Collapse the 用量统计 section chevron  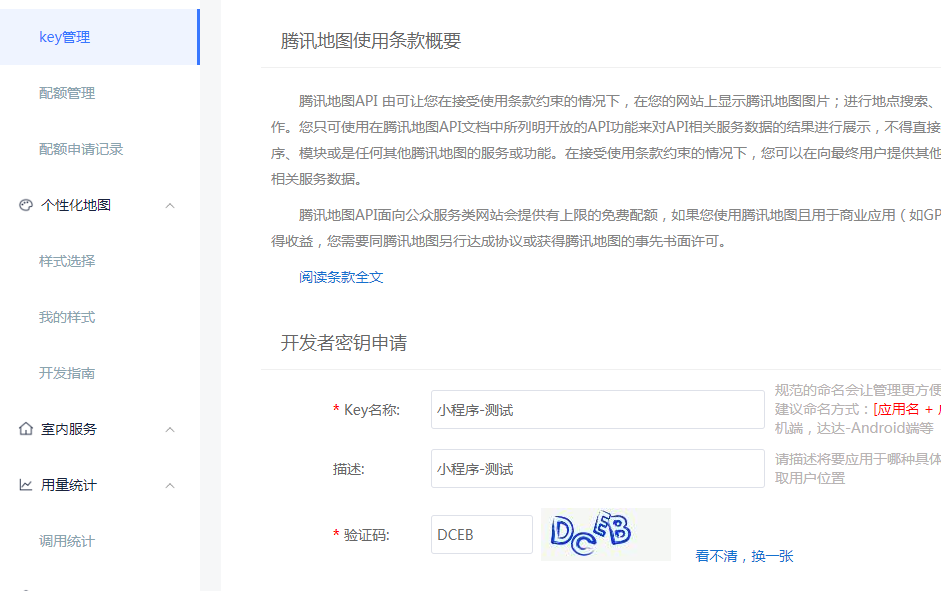(170, 485)
